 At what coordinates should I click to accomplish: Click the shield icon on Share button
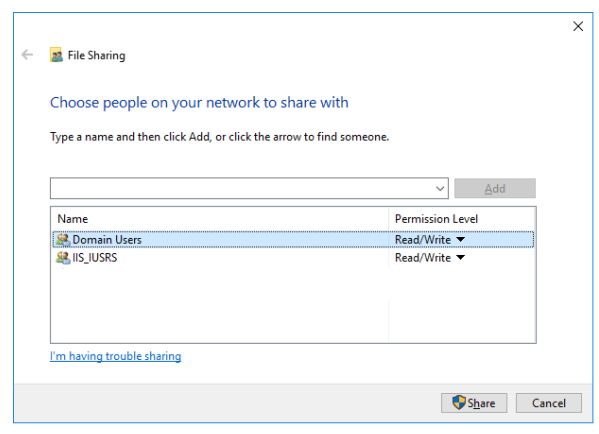pos(458,403)
